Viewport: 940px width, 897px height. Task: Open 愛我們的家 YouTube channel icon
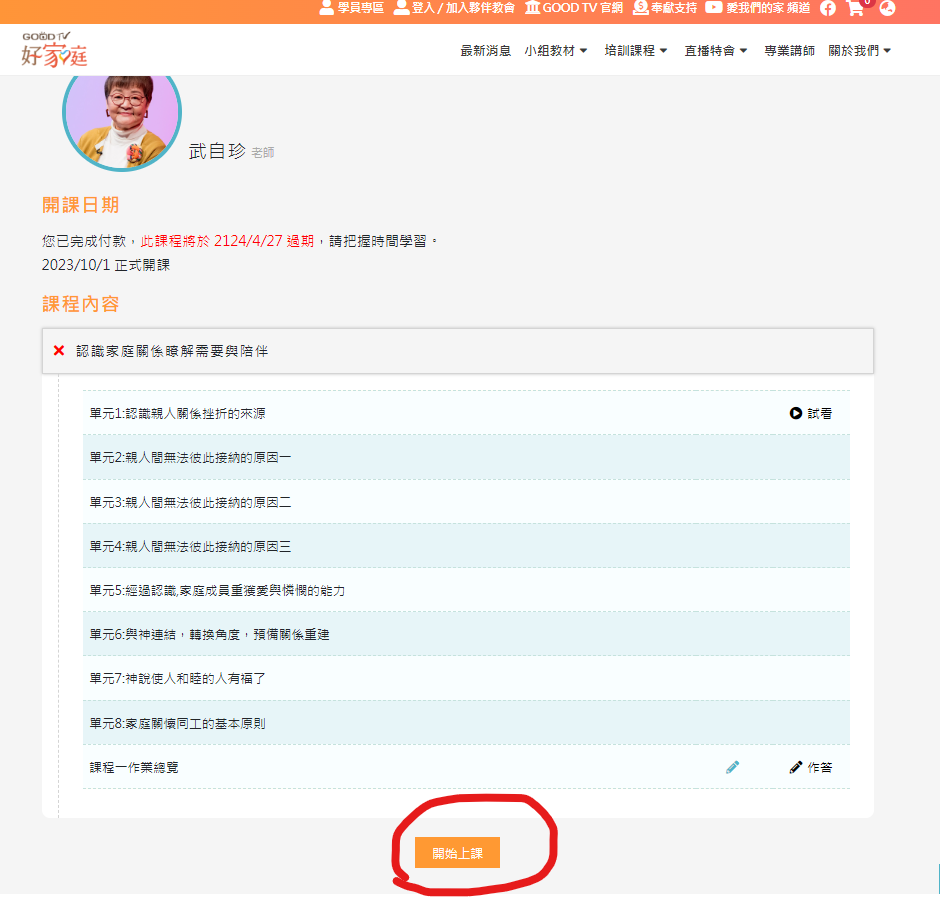714,8
